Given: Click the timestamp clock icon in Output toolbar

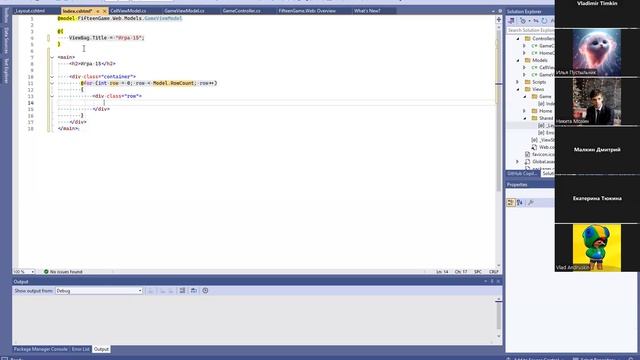Looking at the screenshot, I should tap(205, 291).
